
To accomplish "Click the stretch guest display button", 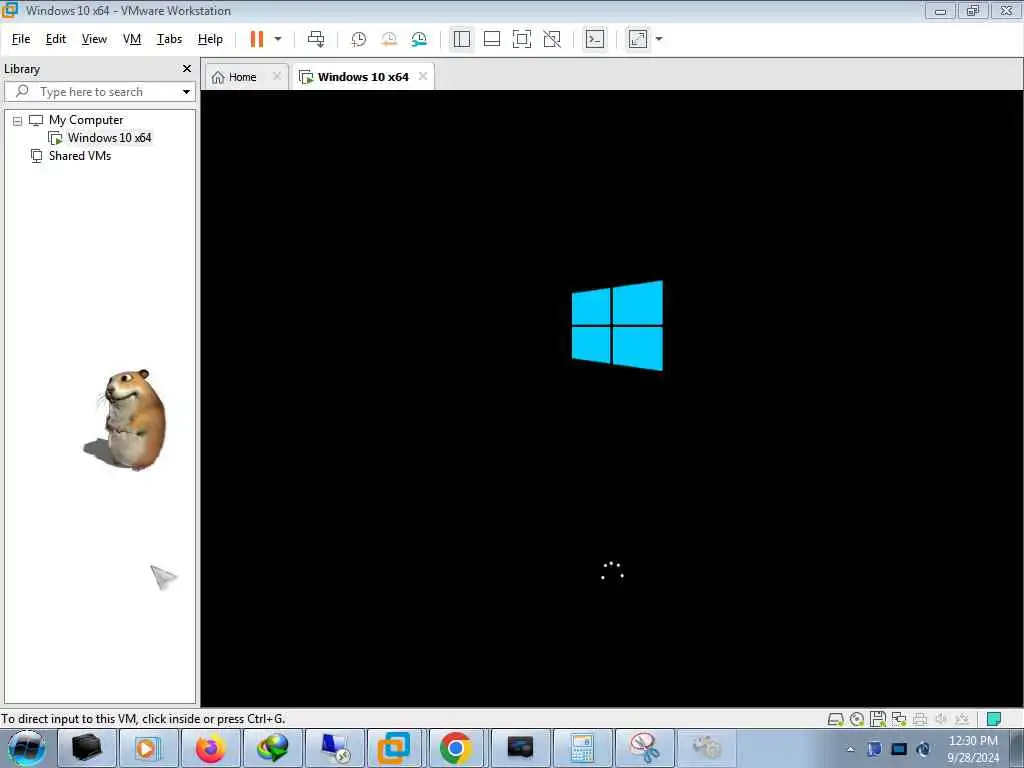I will click(638, 39).
